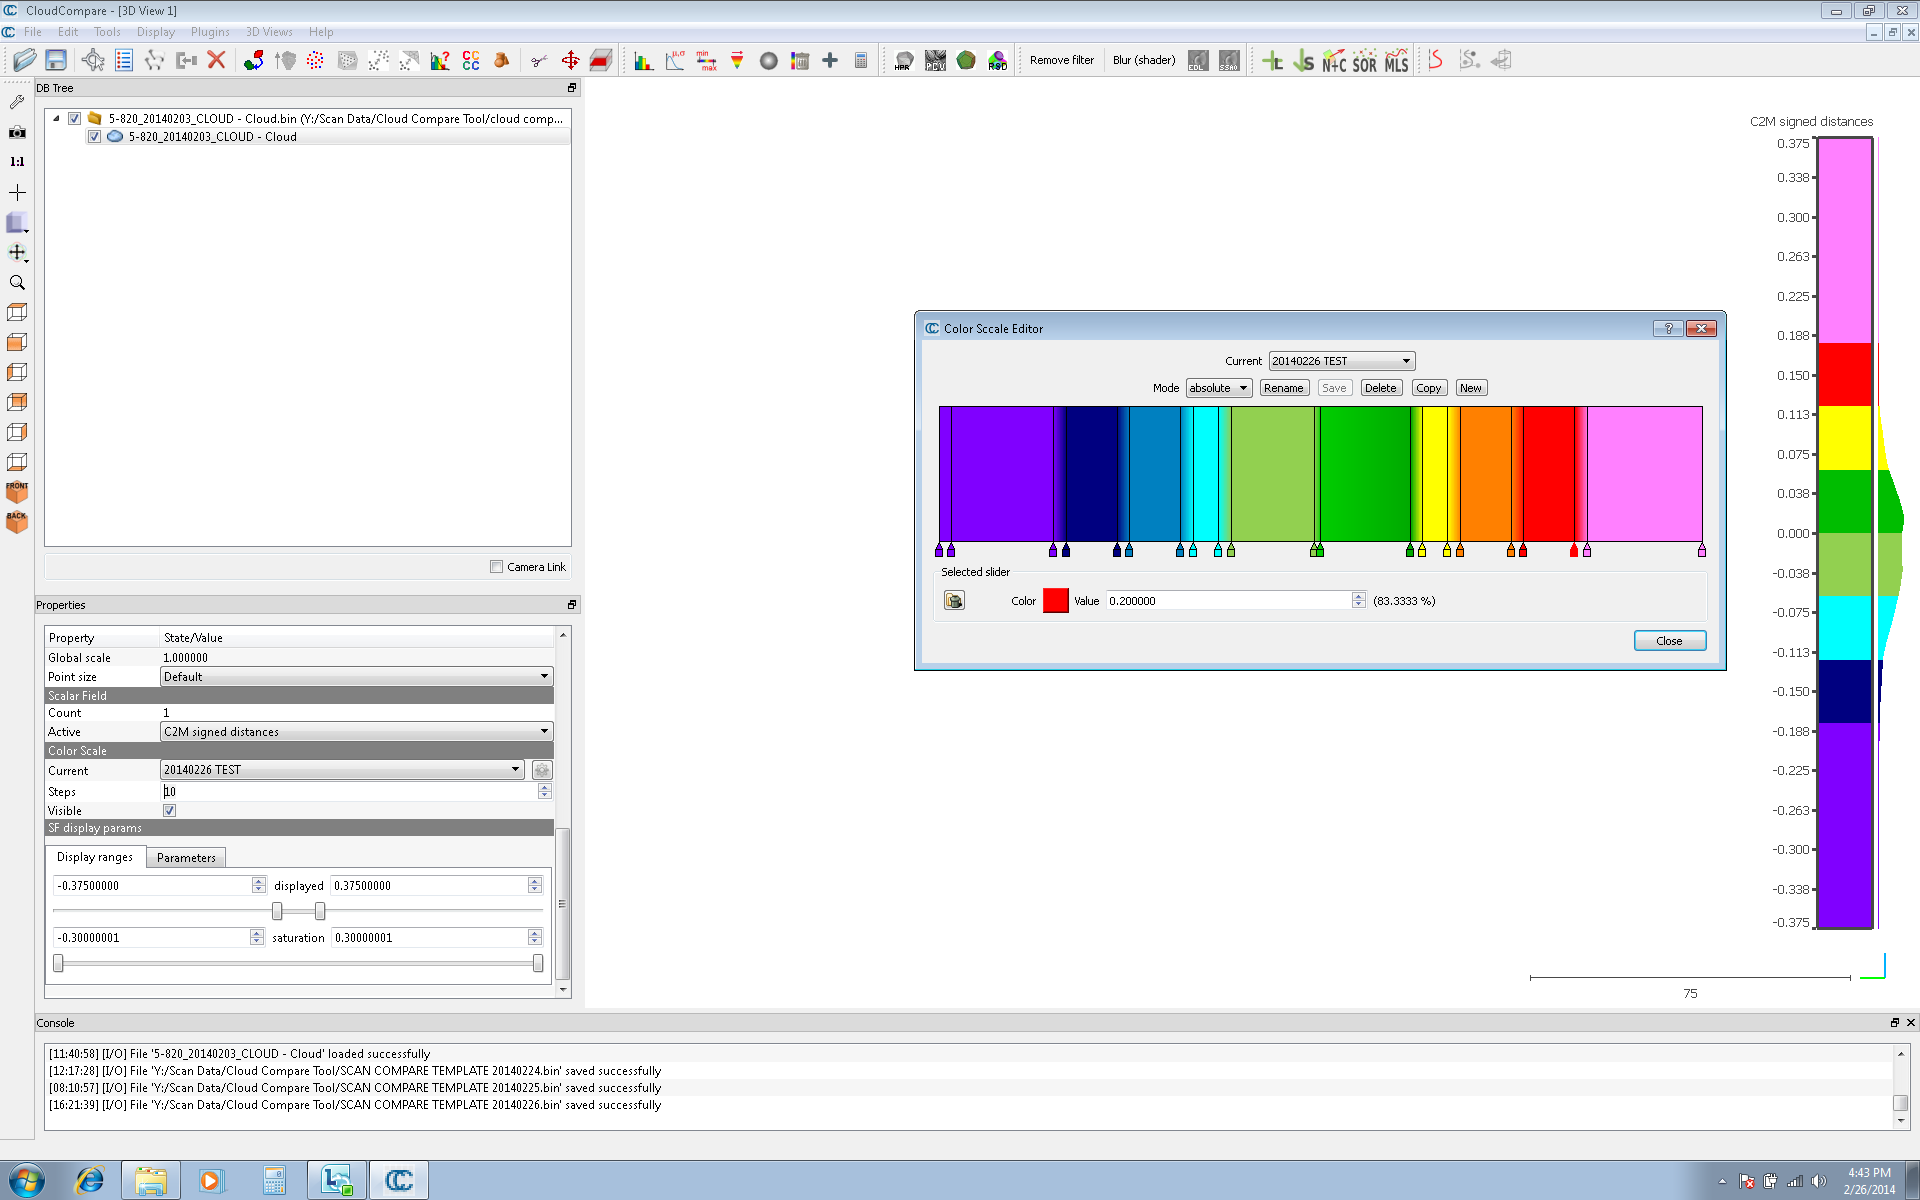Switch to the Parameters tab

coord(186,858)
